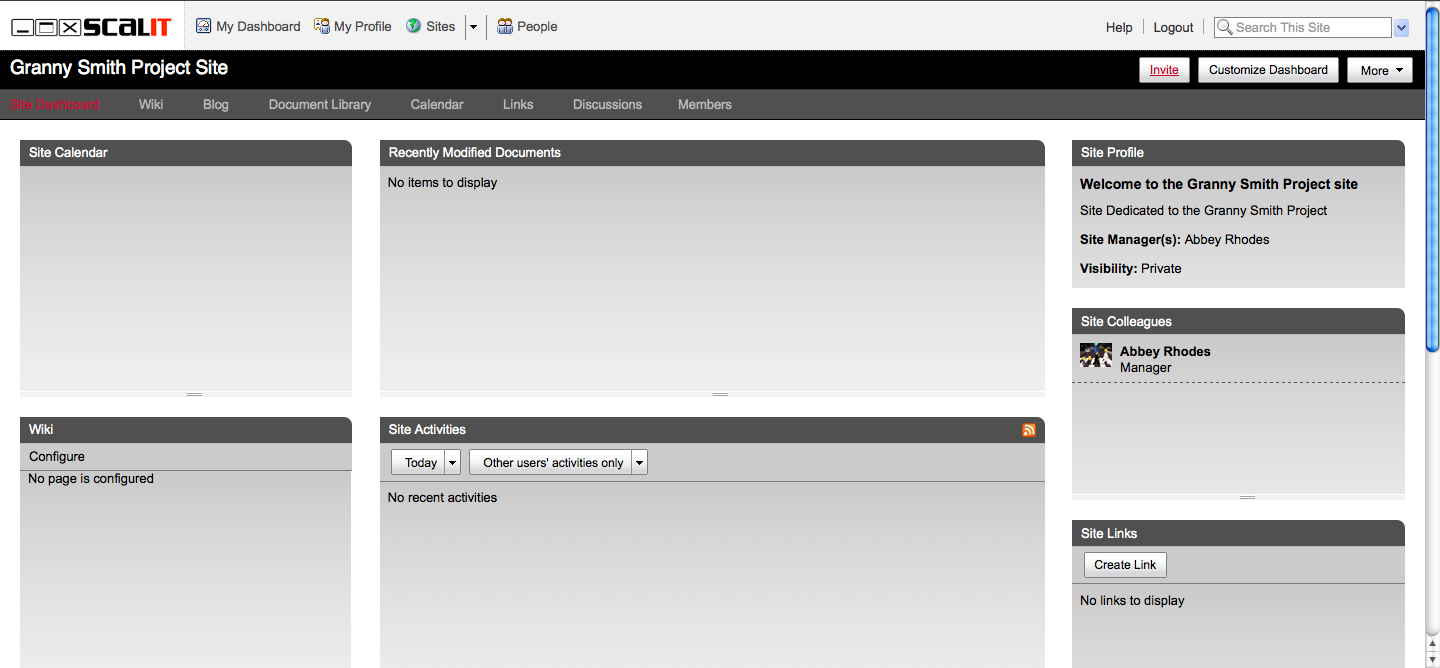
Task: Switch to the Calendar tab
Action: (x=437, y=104)
